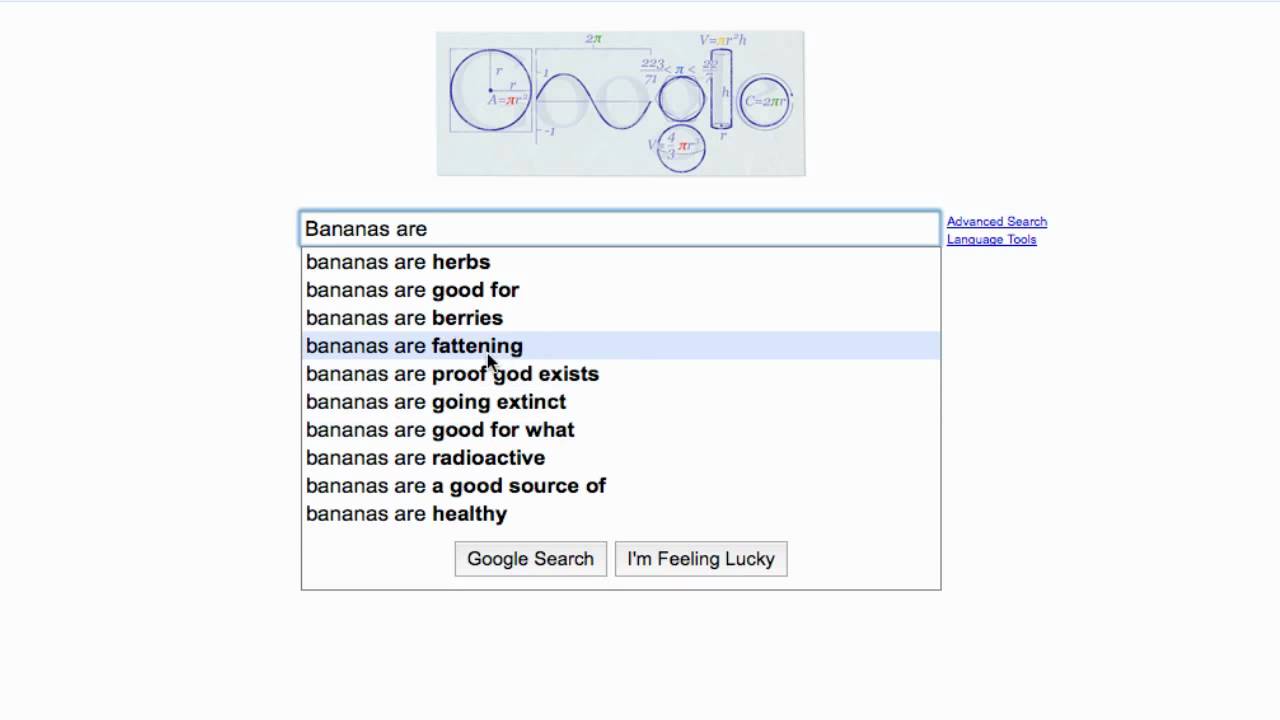Open the Advanced Search link

[x=996, y=222]
